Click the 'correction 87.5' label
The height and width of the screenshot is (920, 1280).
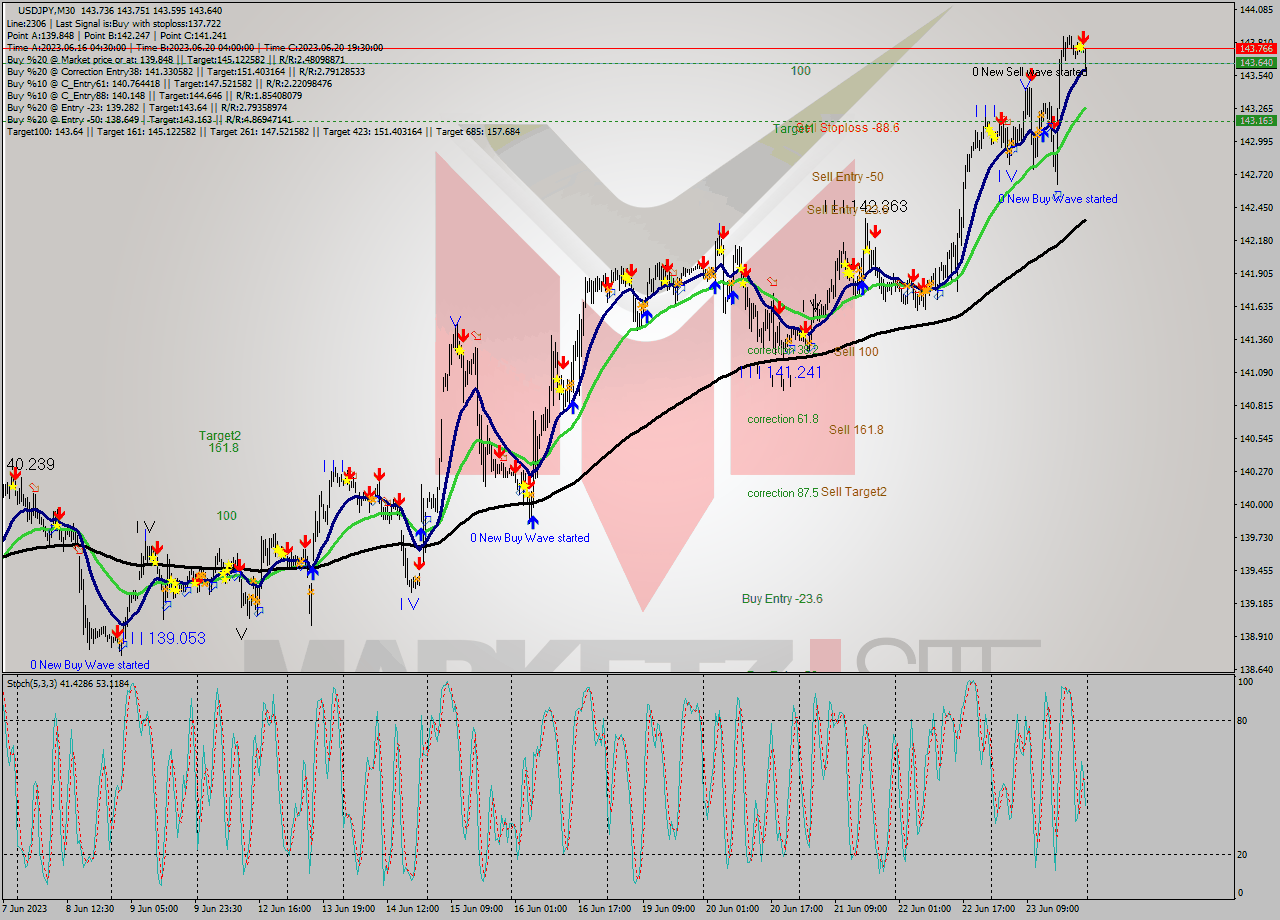(783, 493)
